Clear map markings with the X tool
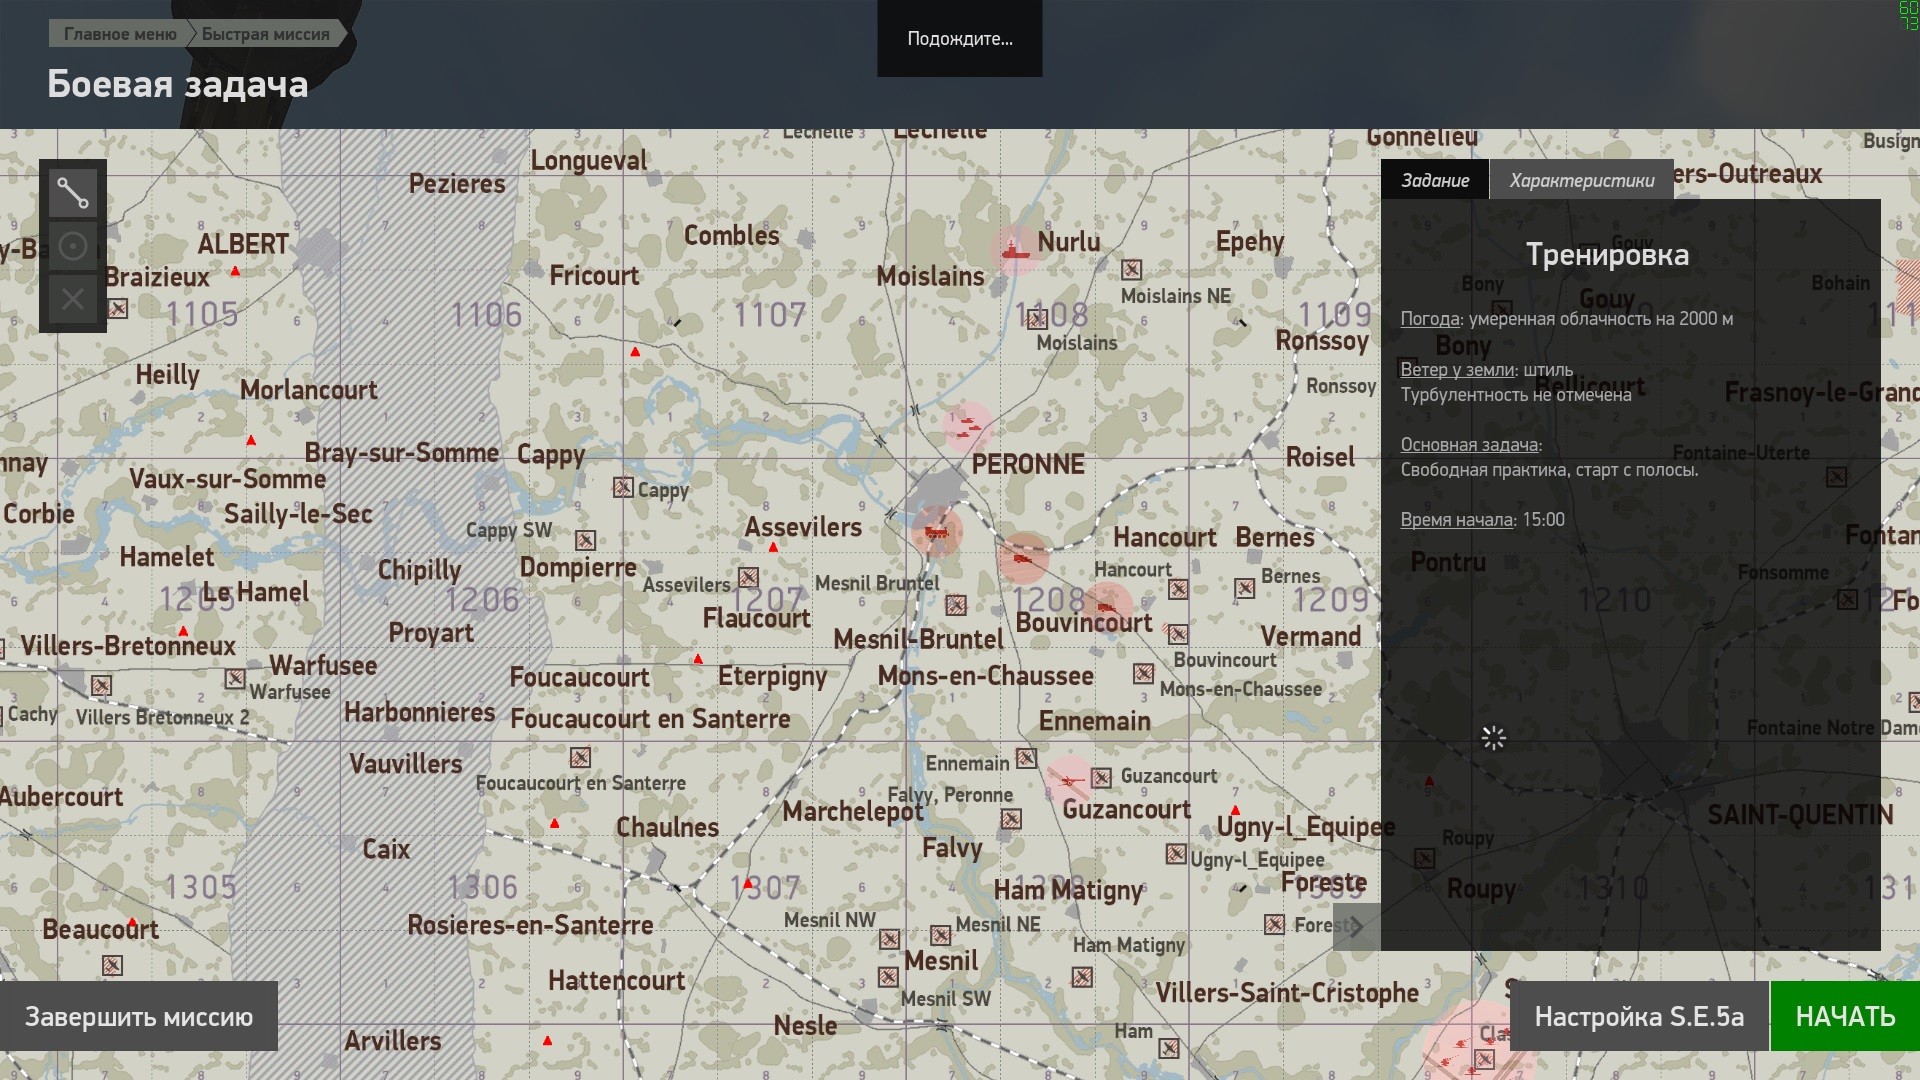The image size is (1920, 1080). (73, 299)
